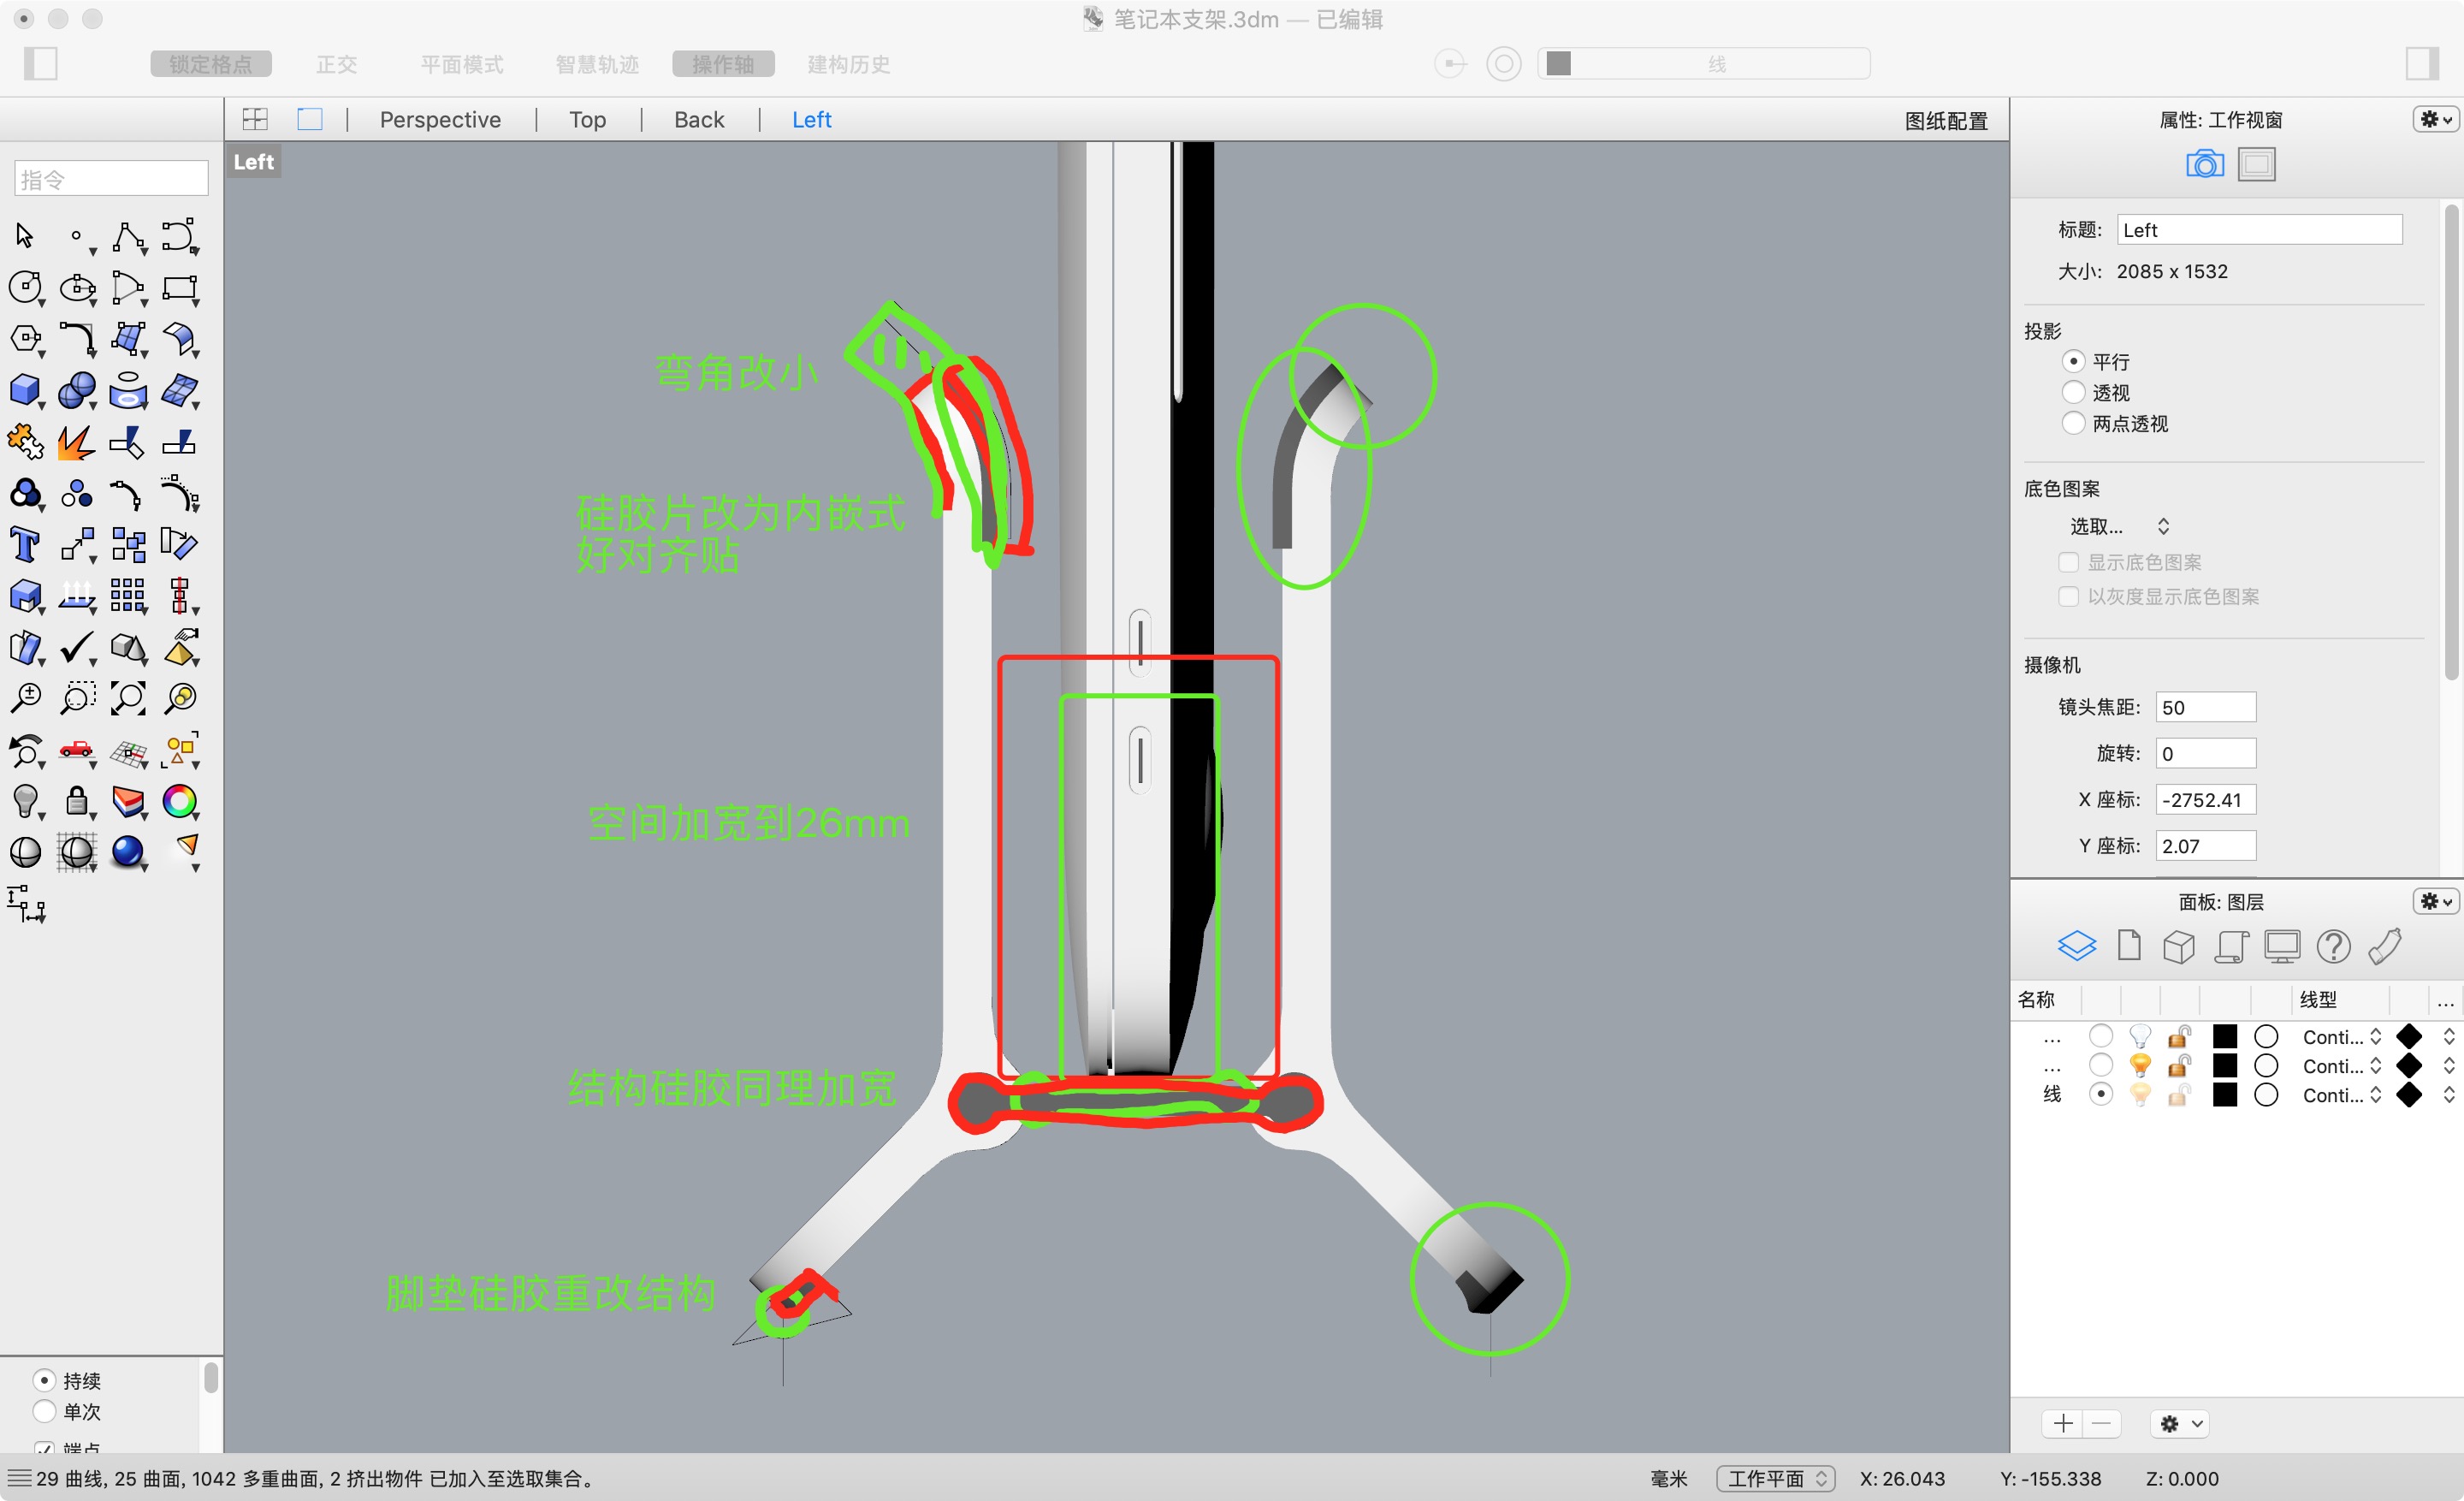This screenshot has width=2464, height=1501.
Task: Click the black color swatch of the 线 layer
Action: (x=2224, y=1095)
